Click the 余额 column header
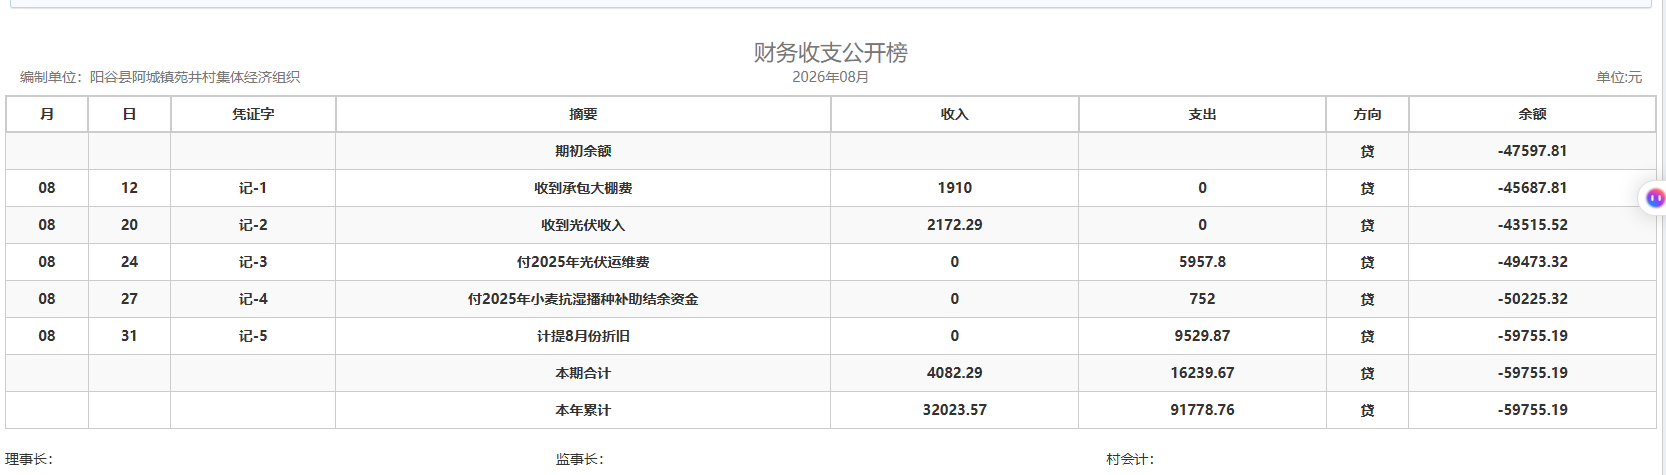Viewport: 1666px width, 475px height. point(1532,114)
